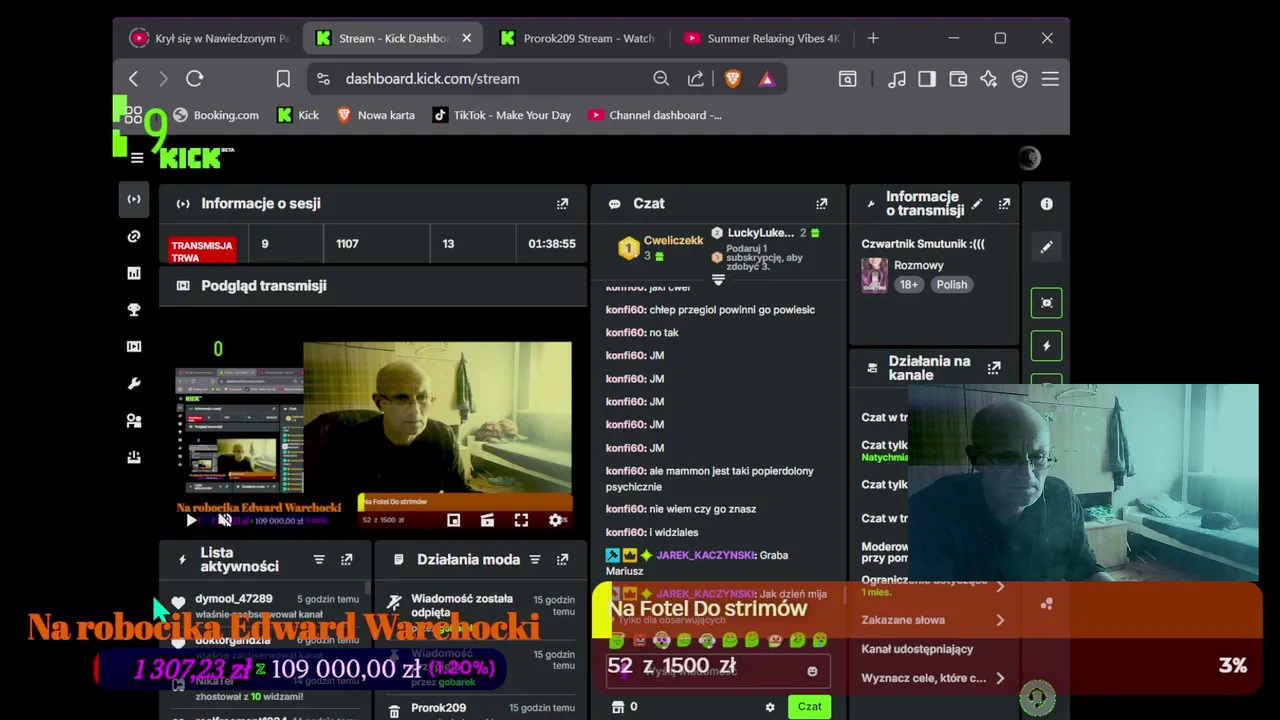Click the green-bordered lightning bolt icon
The height and width of the screenshot is (720, 1280).
tap(1046, 346)
